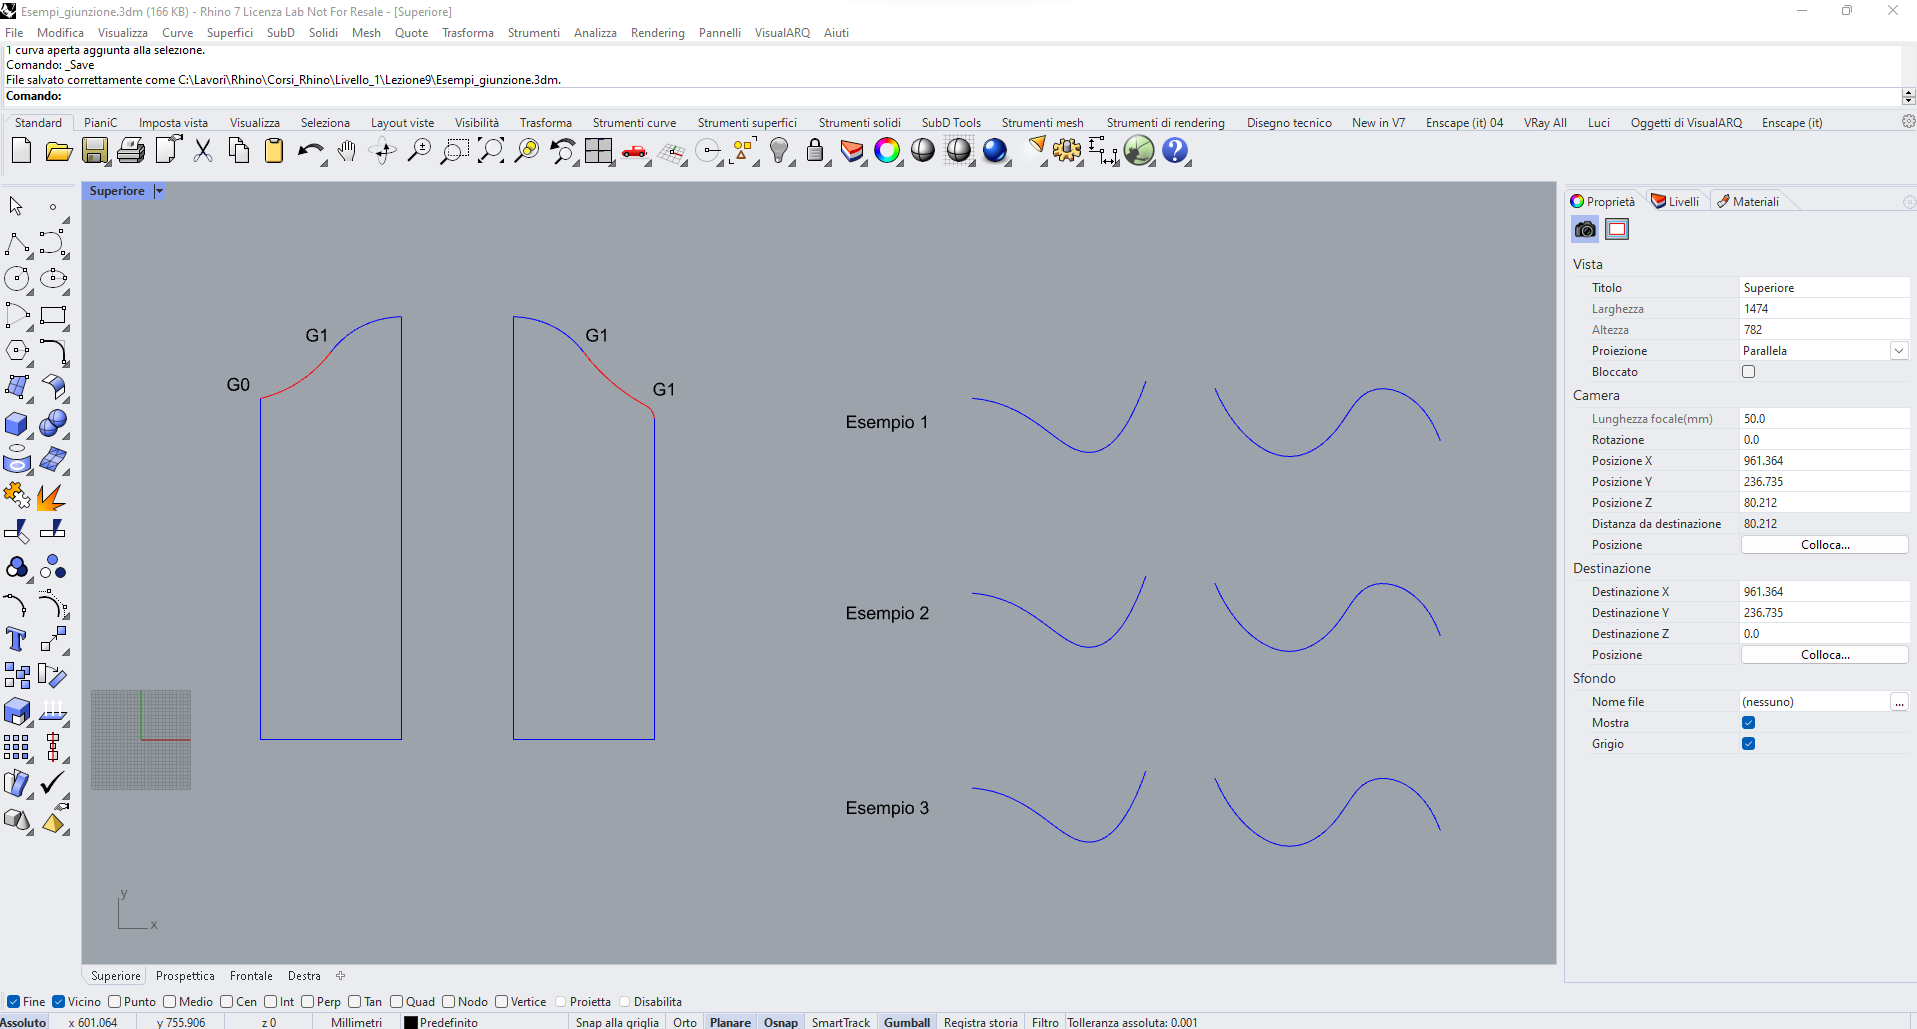The height and width of the screenshot is (1029, 1917).
Task: Toggle the Gumball status bar button
Action: pyautogui.click(x=907, y=1022)
